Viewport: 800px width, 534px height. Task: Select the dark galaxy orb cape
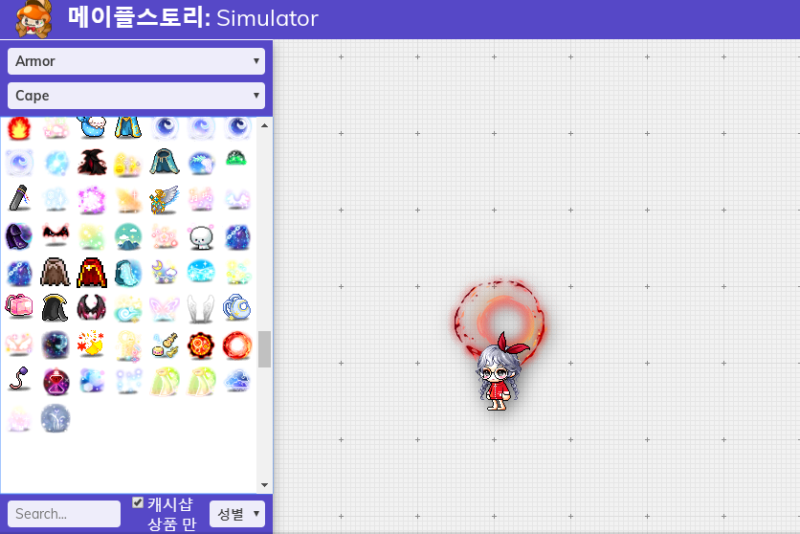(x=55, y=345)
